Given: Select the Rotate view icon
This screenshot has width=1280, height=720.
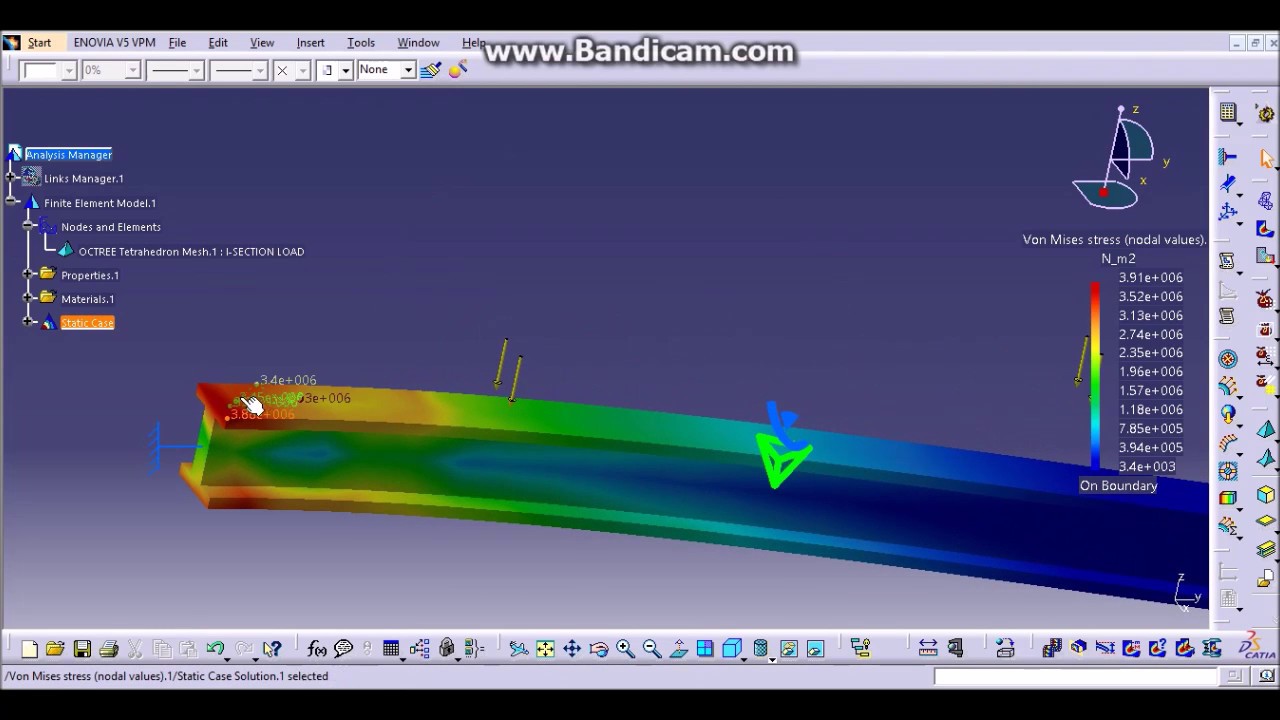Looking at the screenshot, I should click(599, 649).
